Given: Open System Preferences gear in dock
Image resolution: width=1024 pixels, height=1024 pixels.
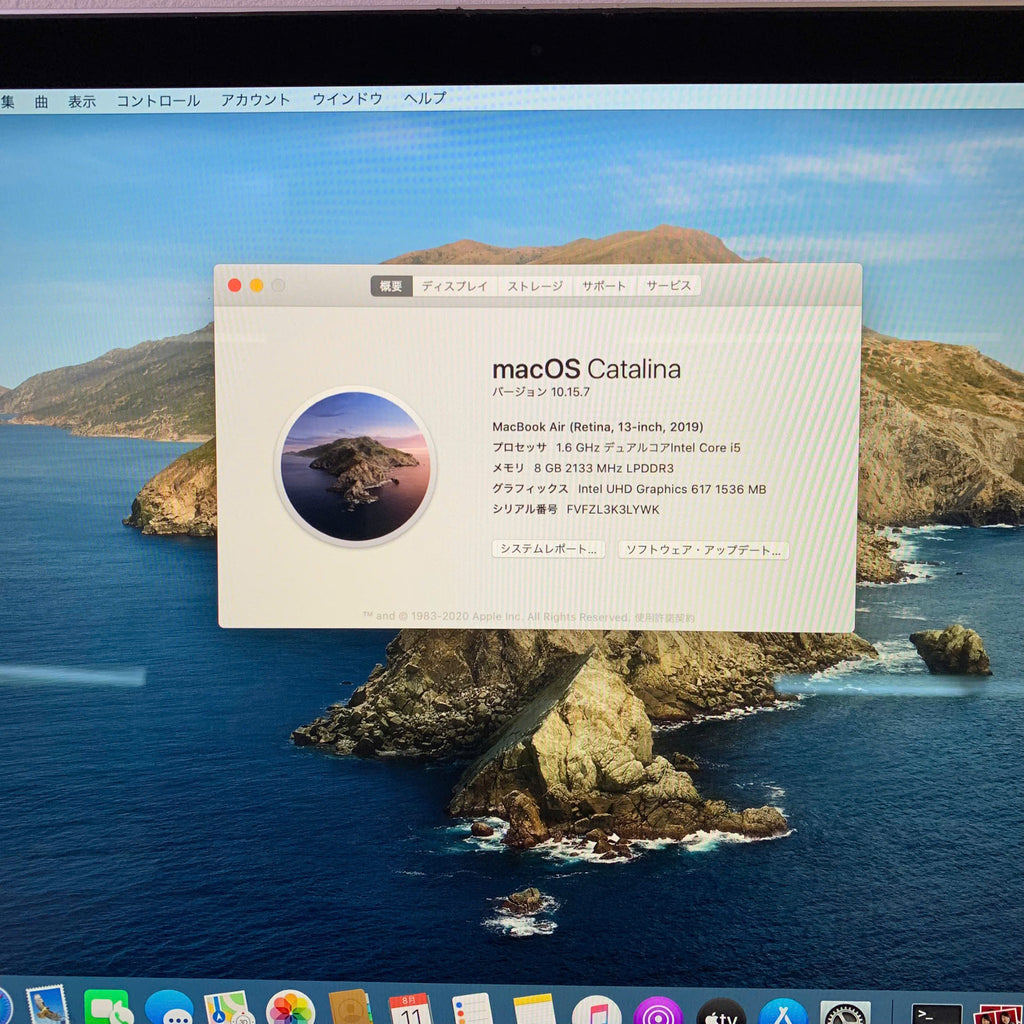Looking at the screenshot, I should tap(845, 1012).
